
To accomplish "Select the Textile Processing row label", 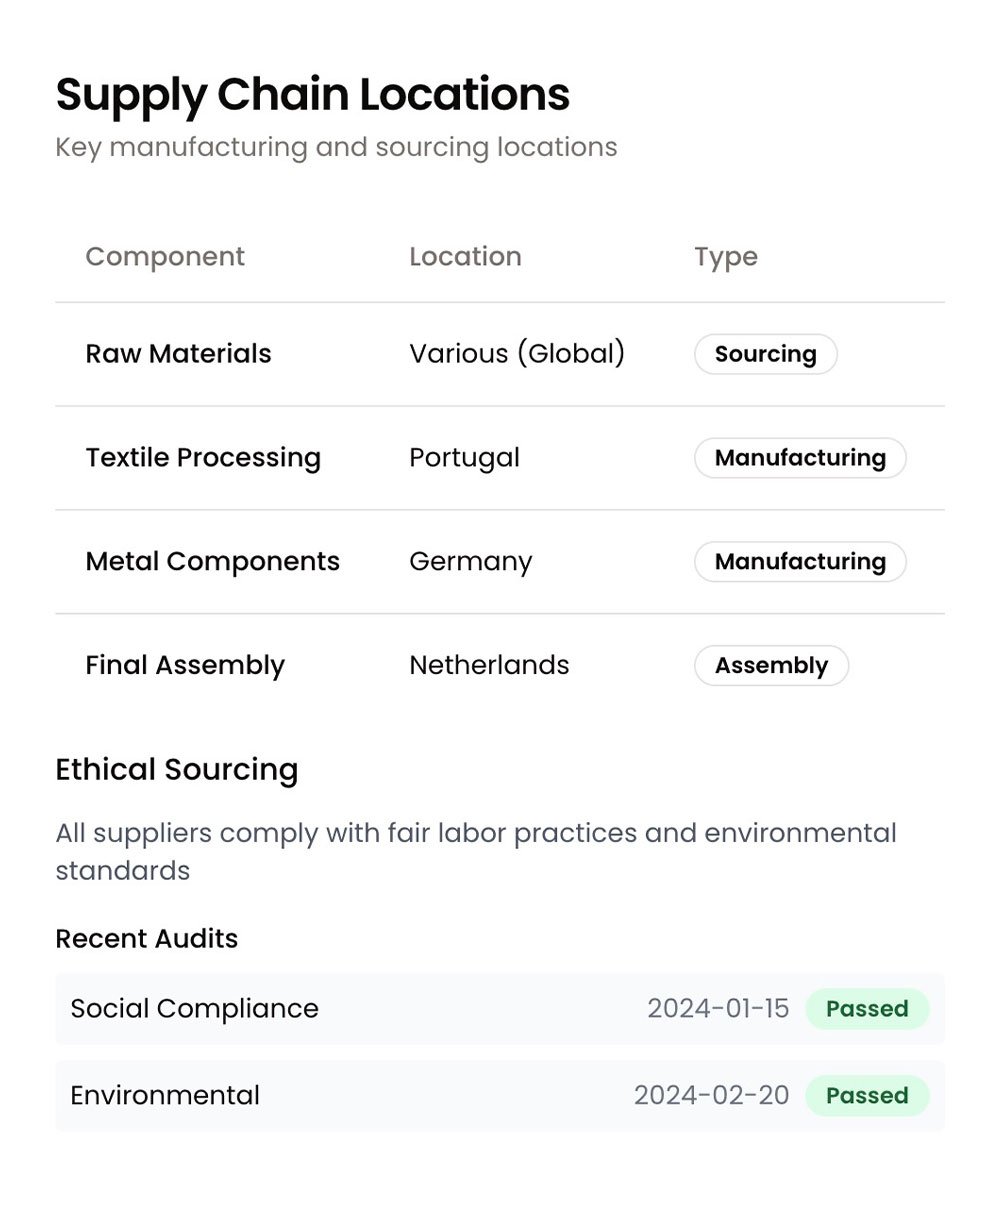I will 203,458.
